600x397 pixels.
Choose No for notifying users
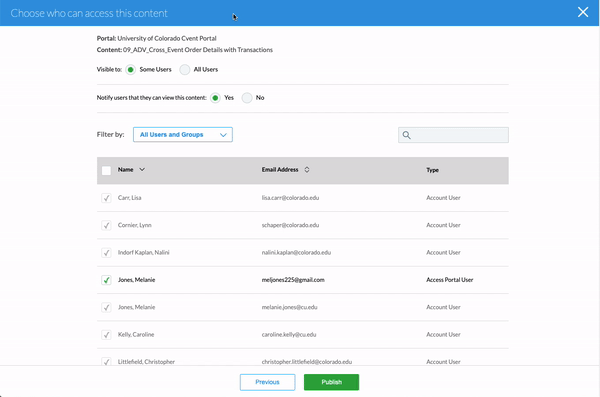click(x=247, y=98)
